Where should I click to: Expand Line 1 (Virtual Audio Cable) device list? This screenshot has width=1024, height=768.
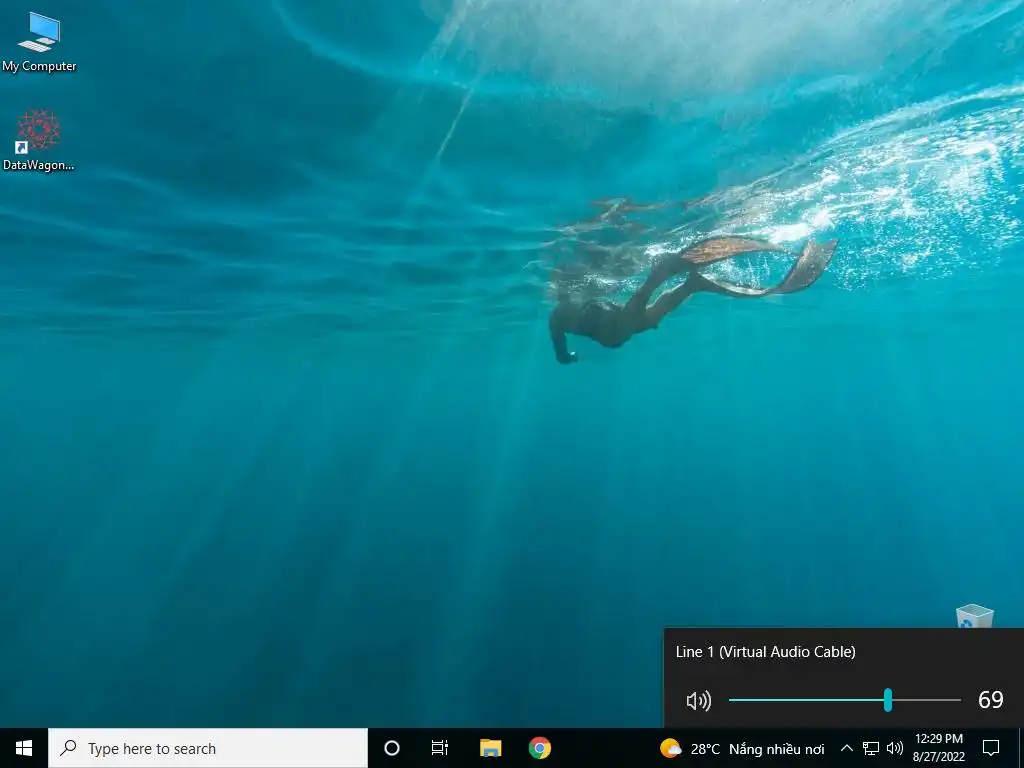click(765, 652)
